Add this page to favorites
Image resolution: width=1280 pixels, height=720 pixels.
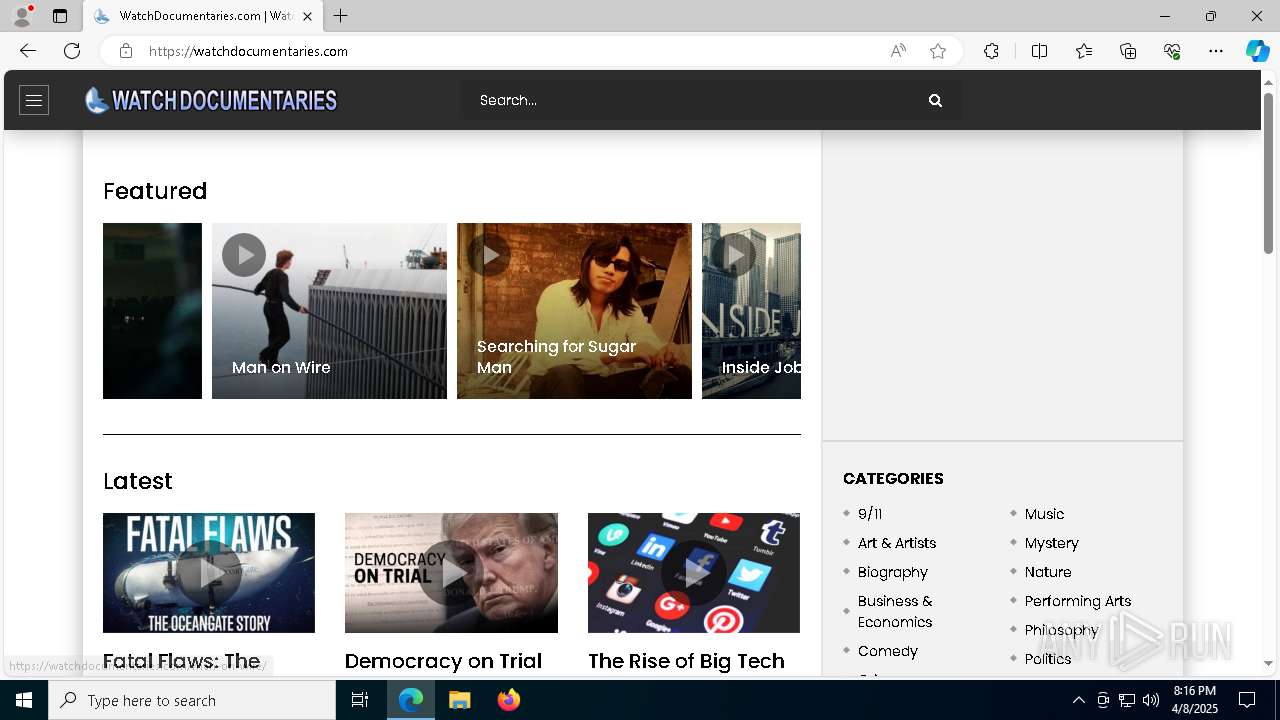coord(938,51)
